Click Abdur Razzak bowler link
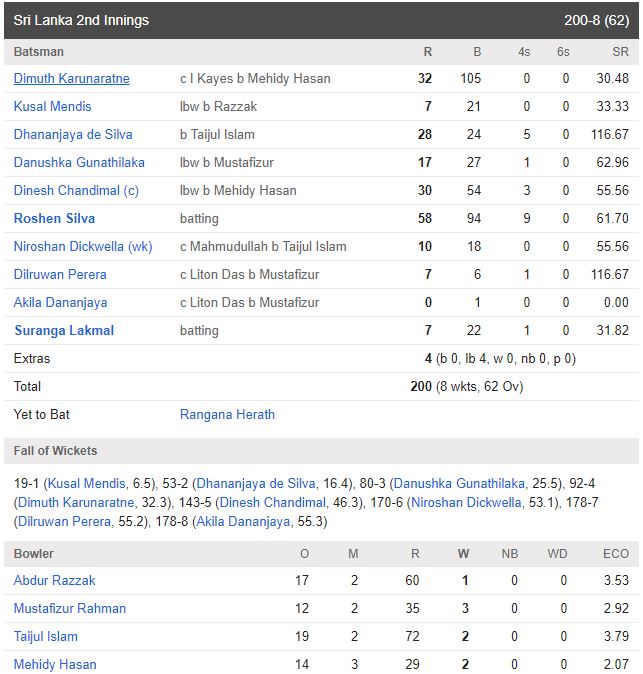This screenshot has height=674, width=643. pyautogui.click(x=54, y=580)
